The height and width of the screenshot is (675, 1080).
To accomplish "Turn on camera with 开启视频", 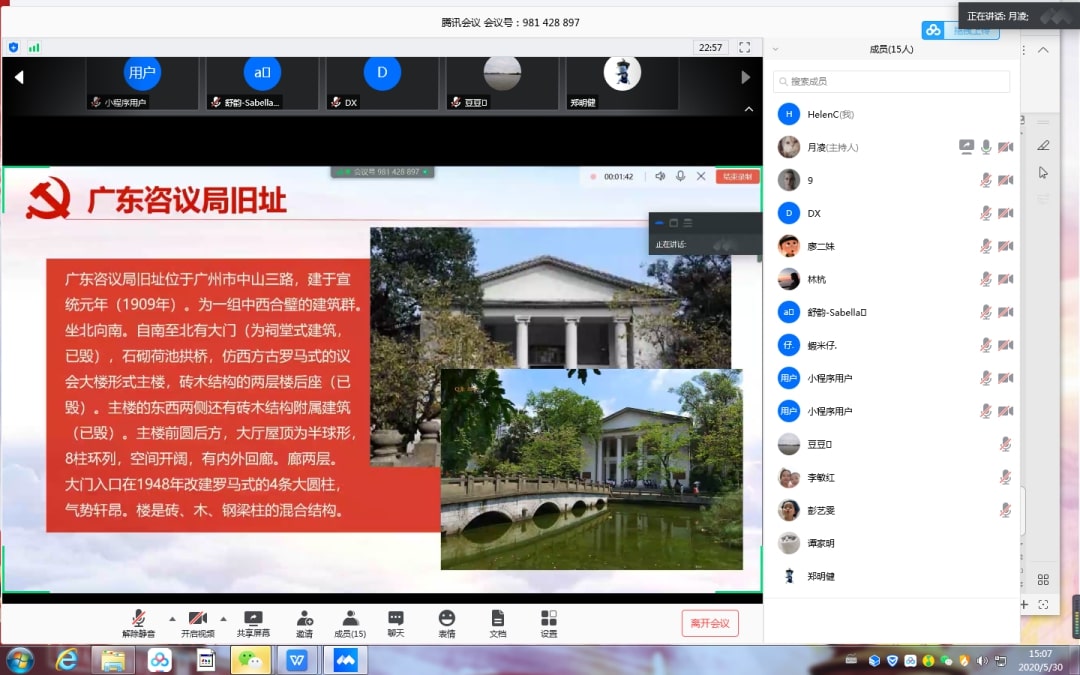I will click(x=198, y=623).
